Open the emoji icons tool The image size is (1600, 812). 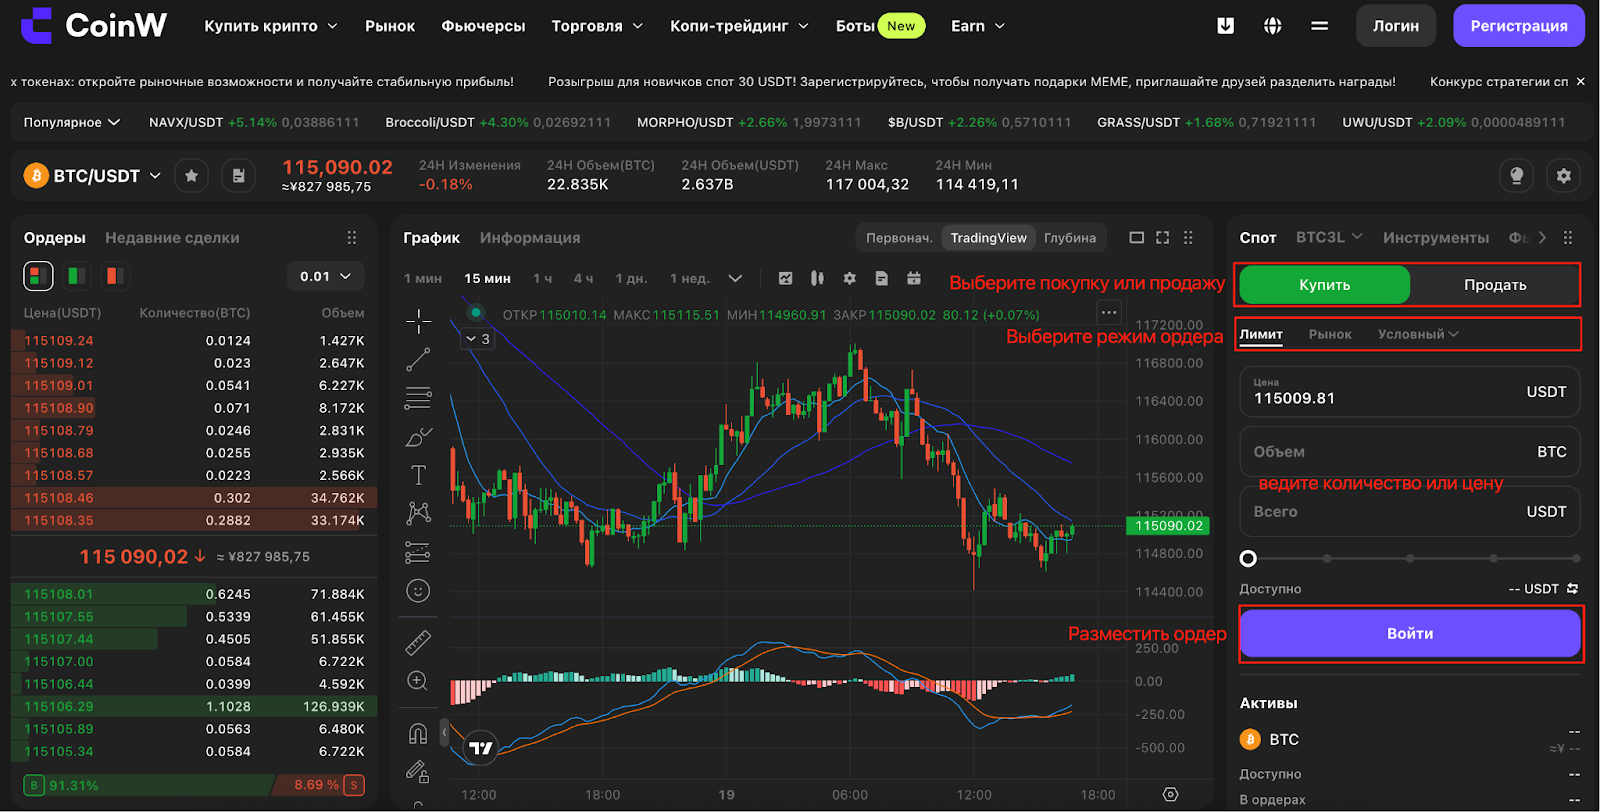coord(419,591)
